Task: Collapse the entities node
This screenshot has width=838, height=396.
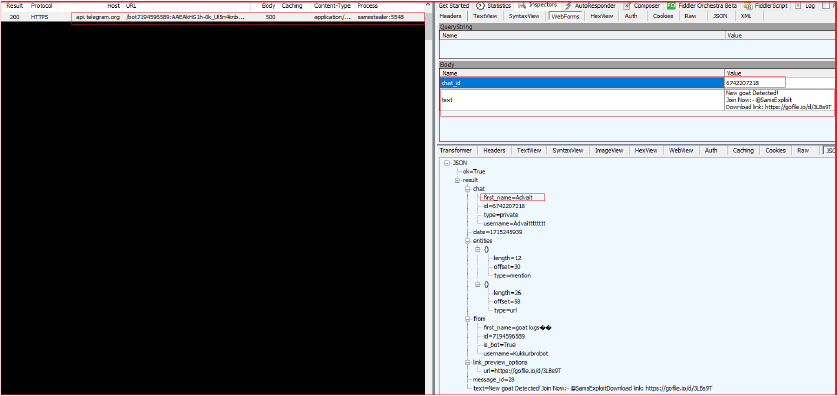Action: pyautogui.click(x=468, y=240)
